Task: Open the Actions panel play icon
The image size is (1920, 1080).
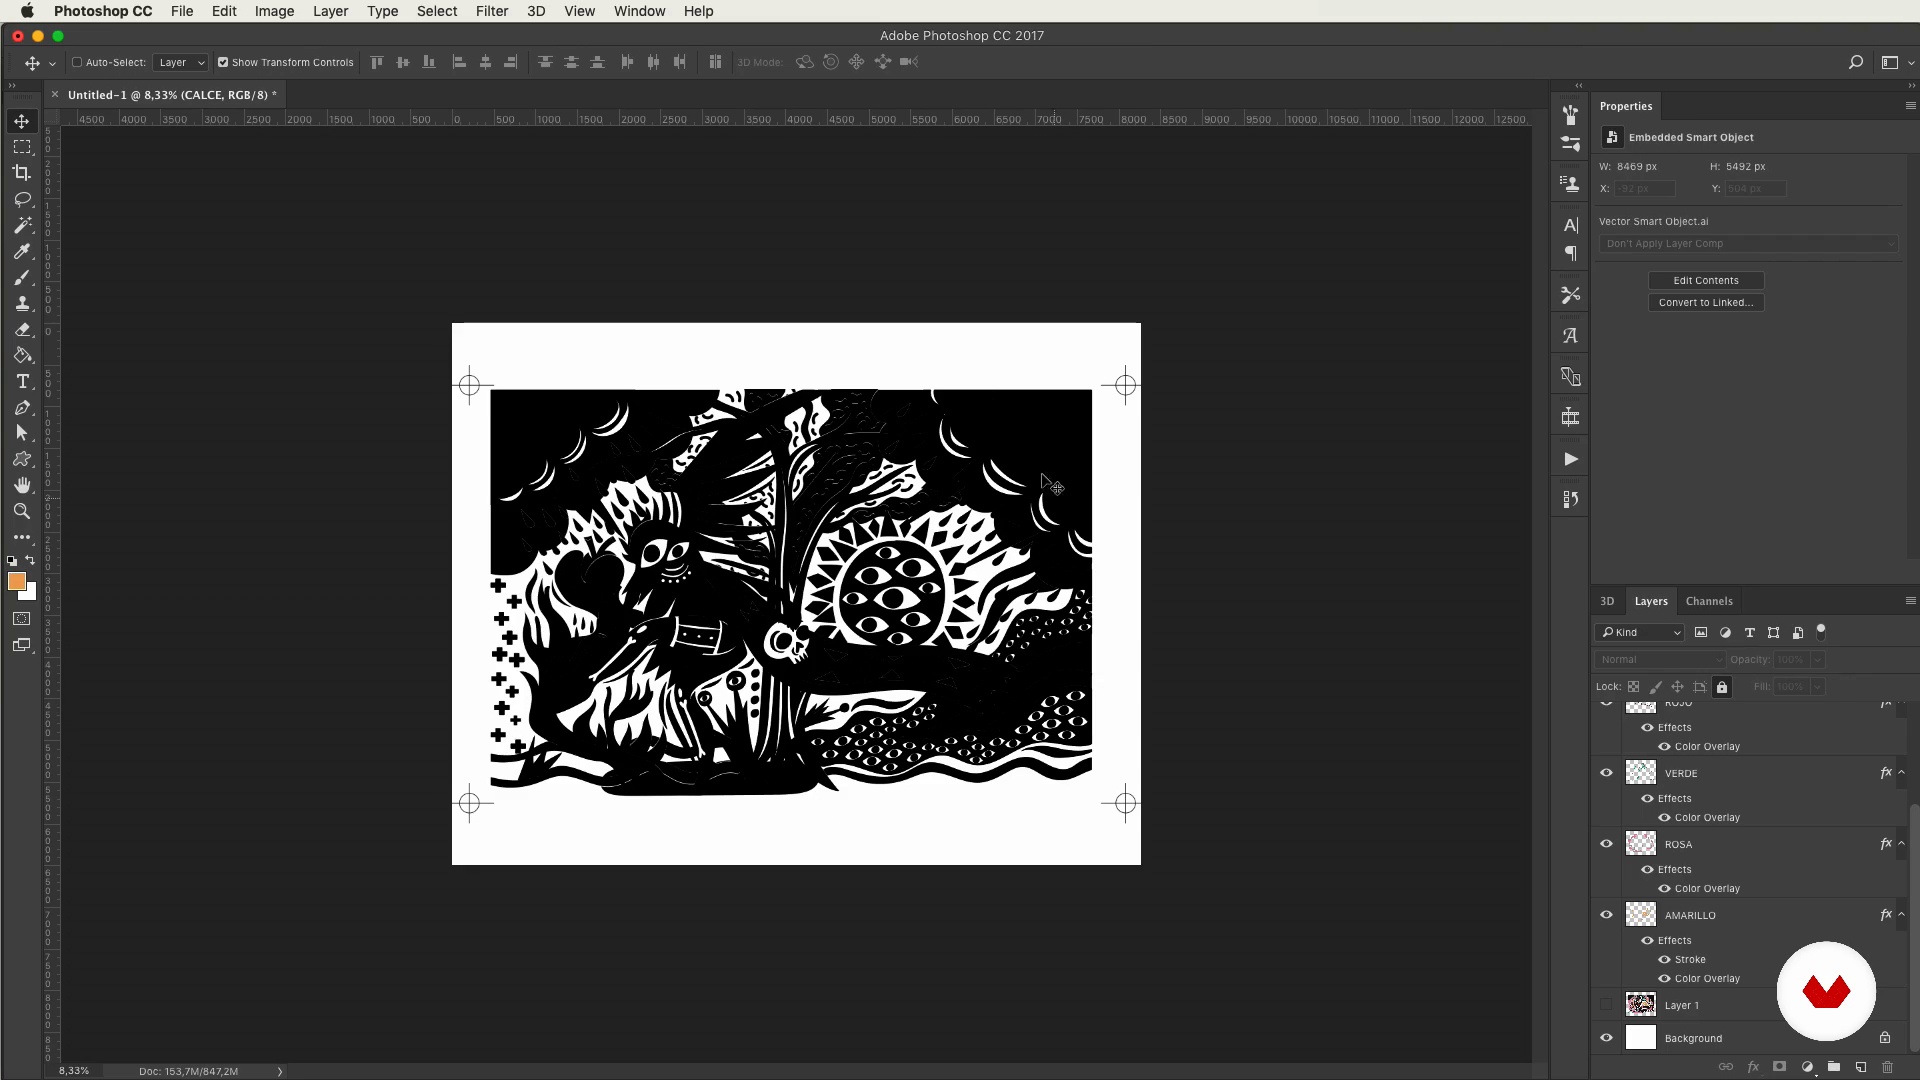Action: coord(1571,459)
